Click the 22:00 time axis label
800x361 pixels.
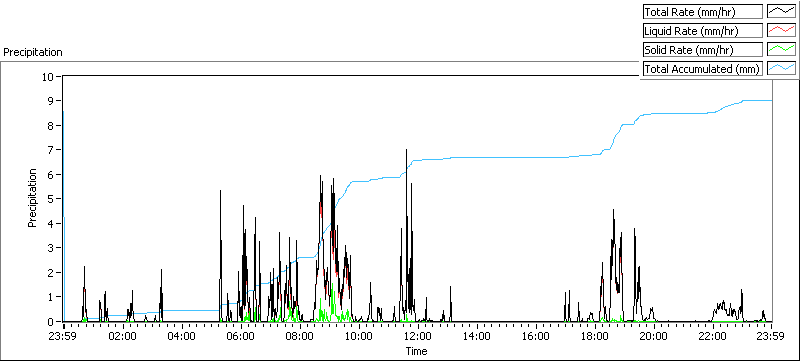click(713, 336)
